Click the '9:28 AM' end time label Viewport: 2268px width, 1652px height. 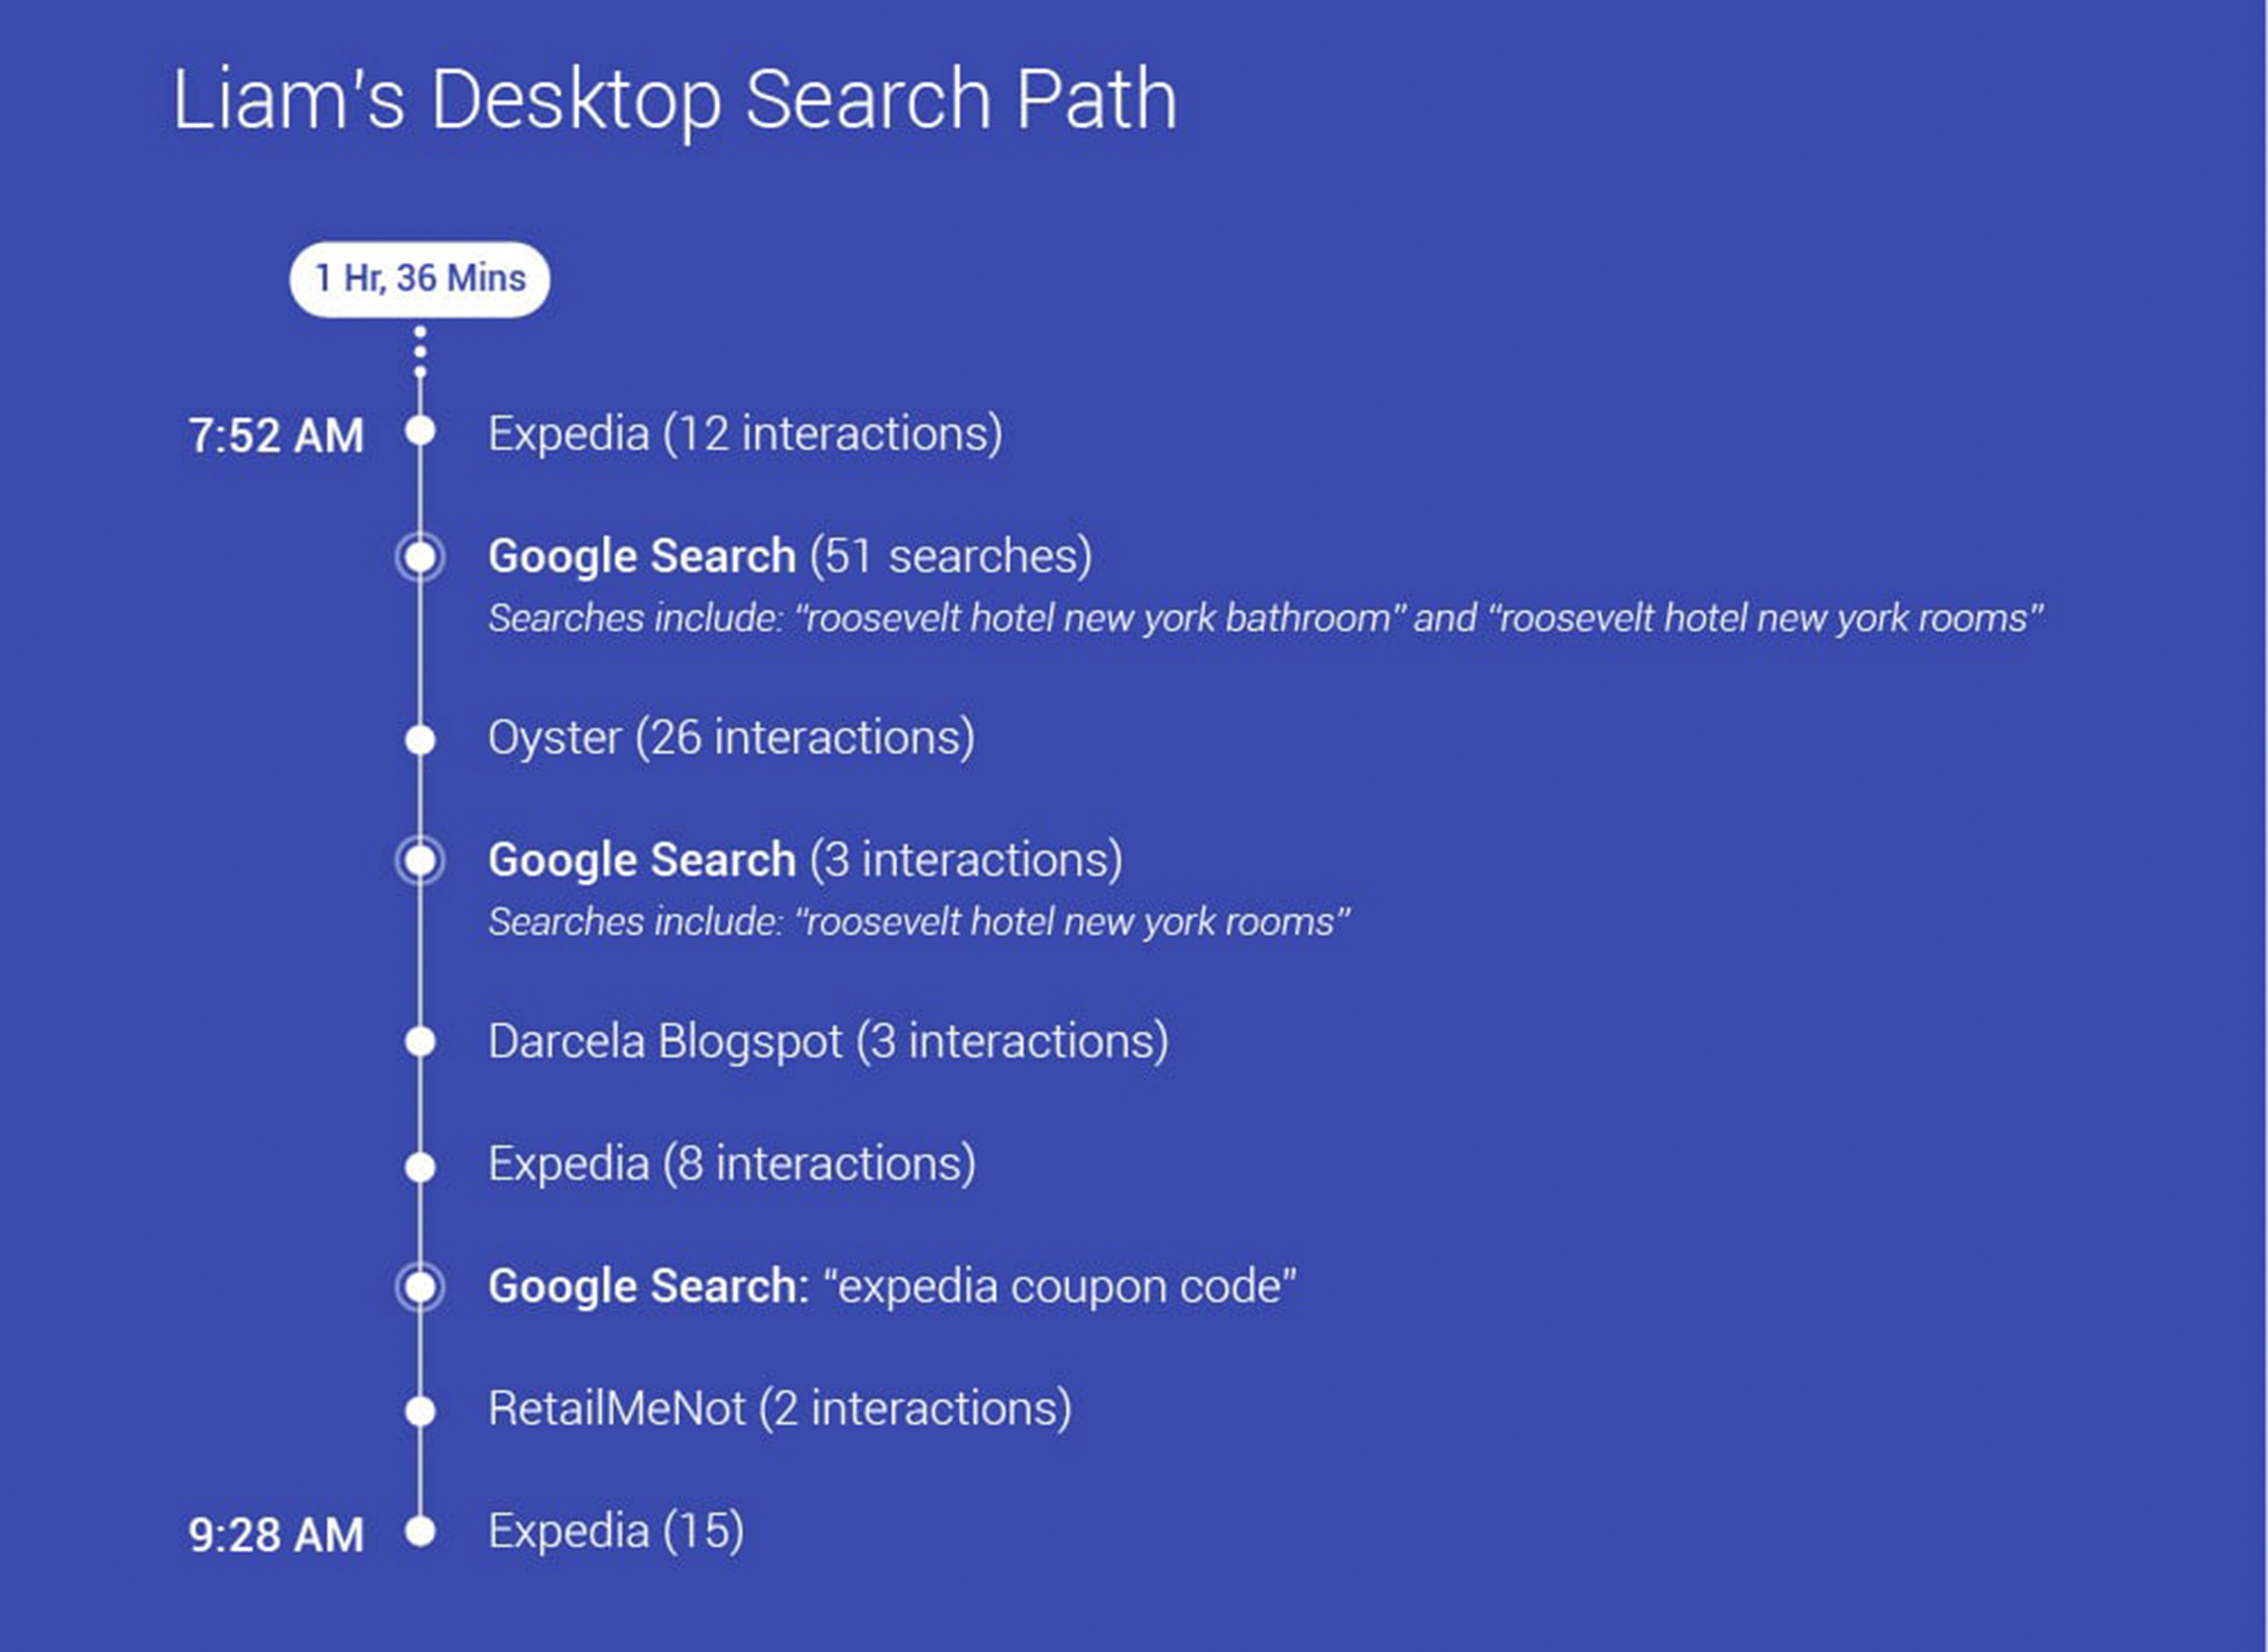click(x=276, y=1535)
